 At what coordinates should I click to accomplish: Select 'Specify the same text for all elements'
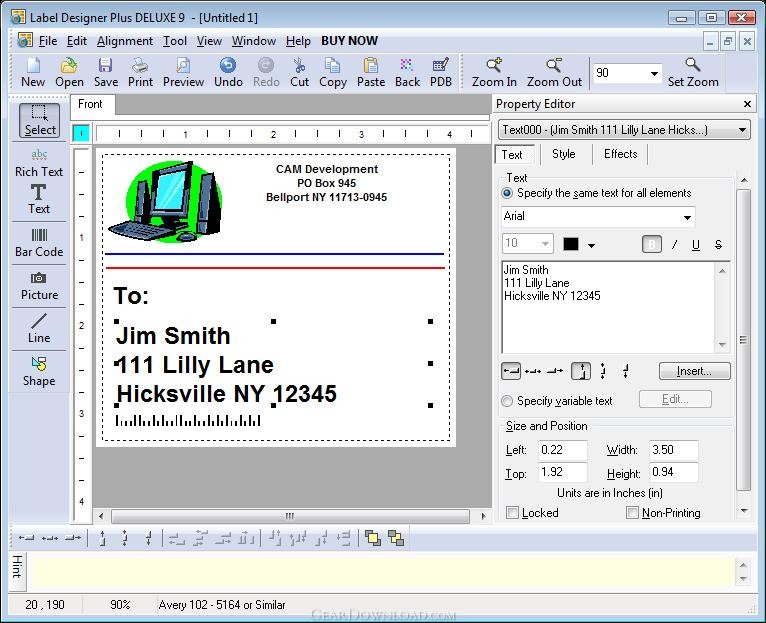[x=507, y=193]
